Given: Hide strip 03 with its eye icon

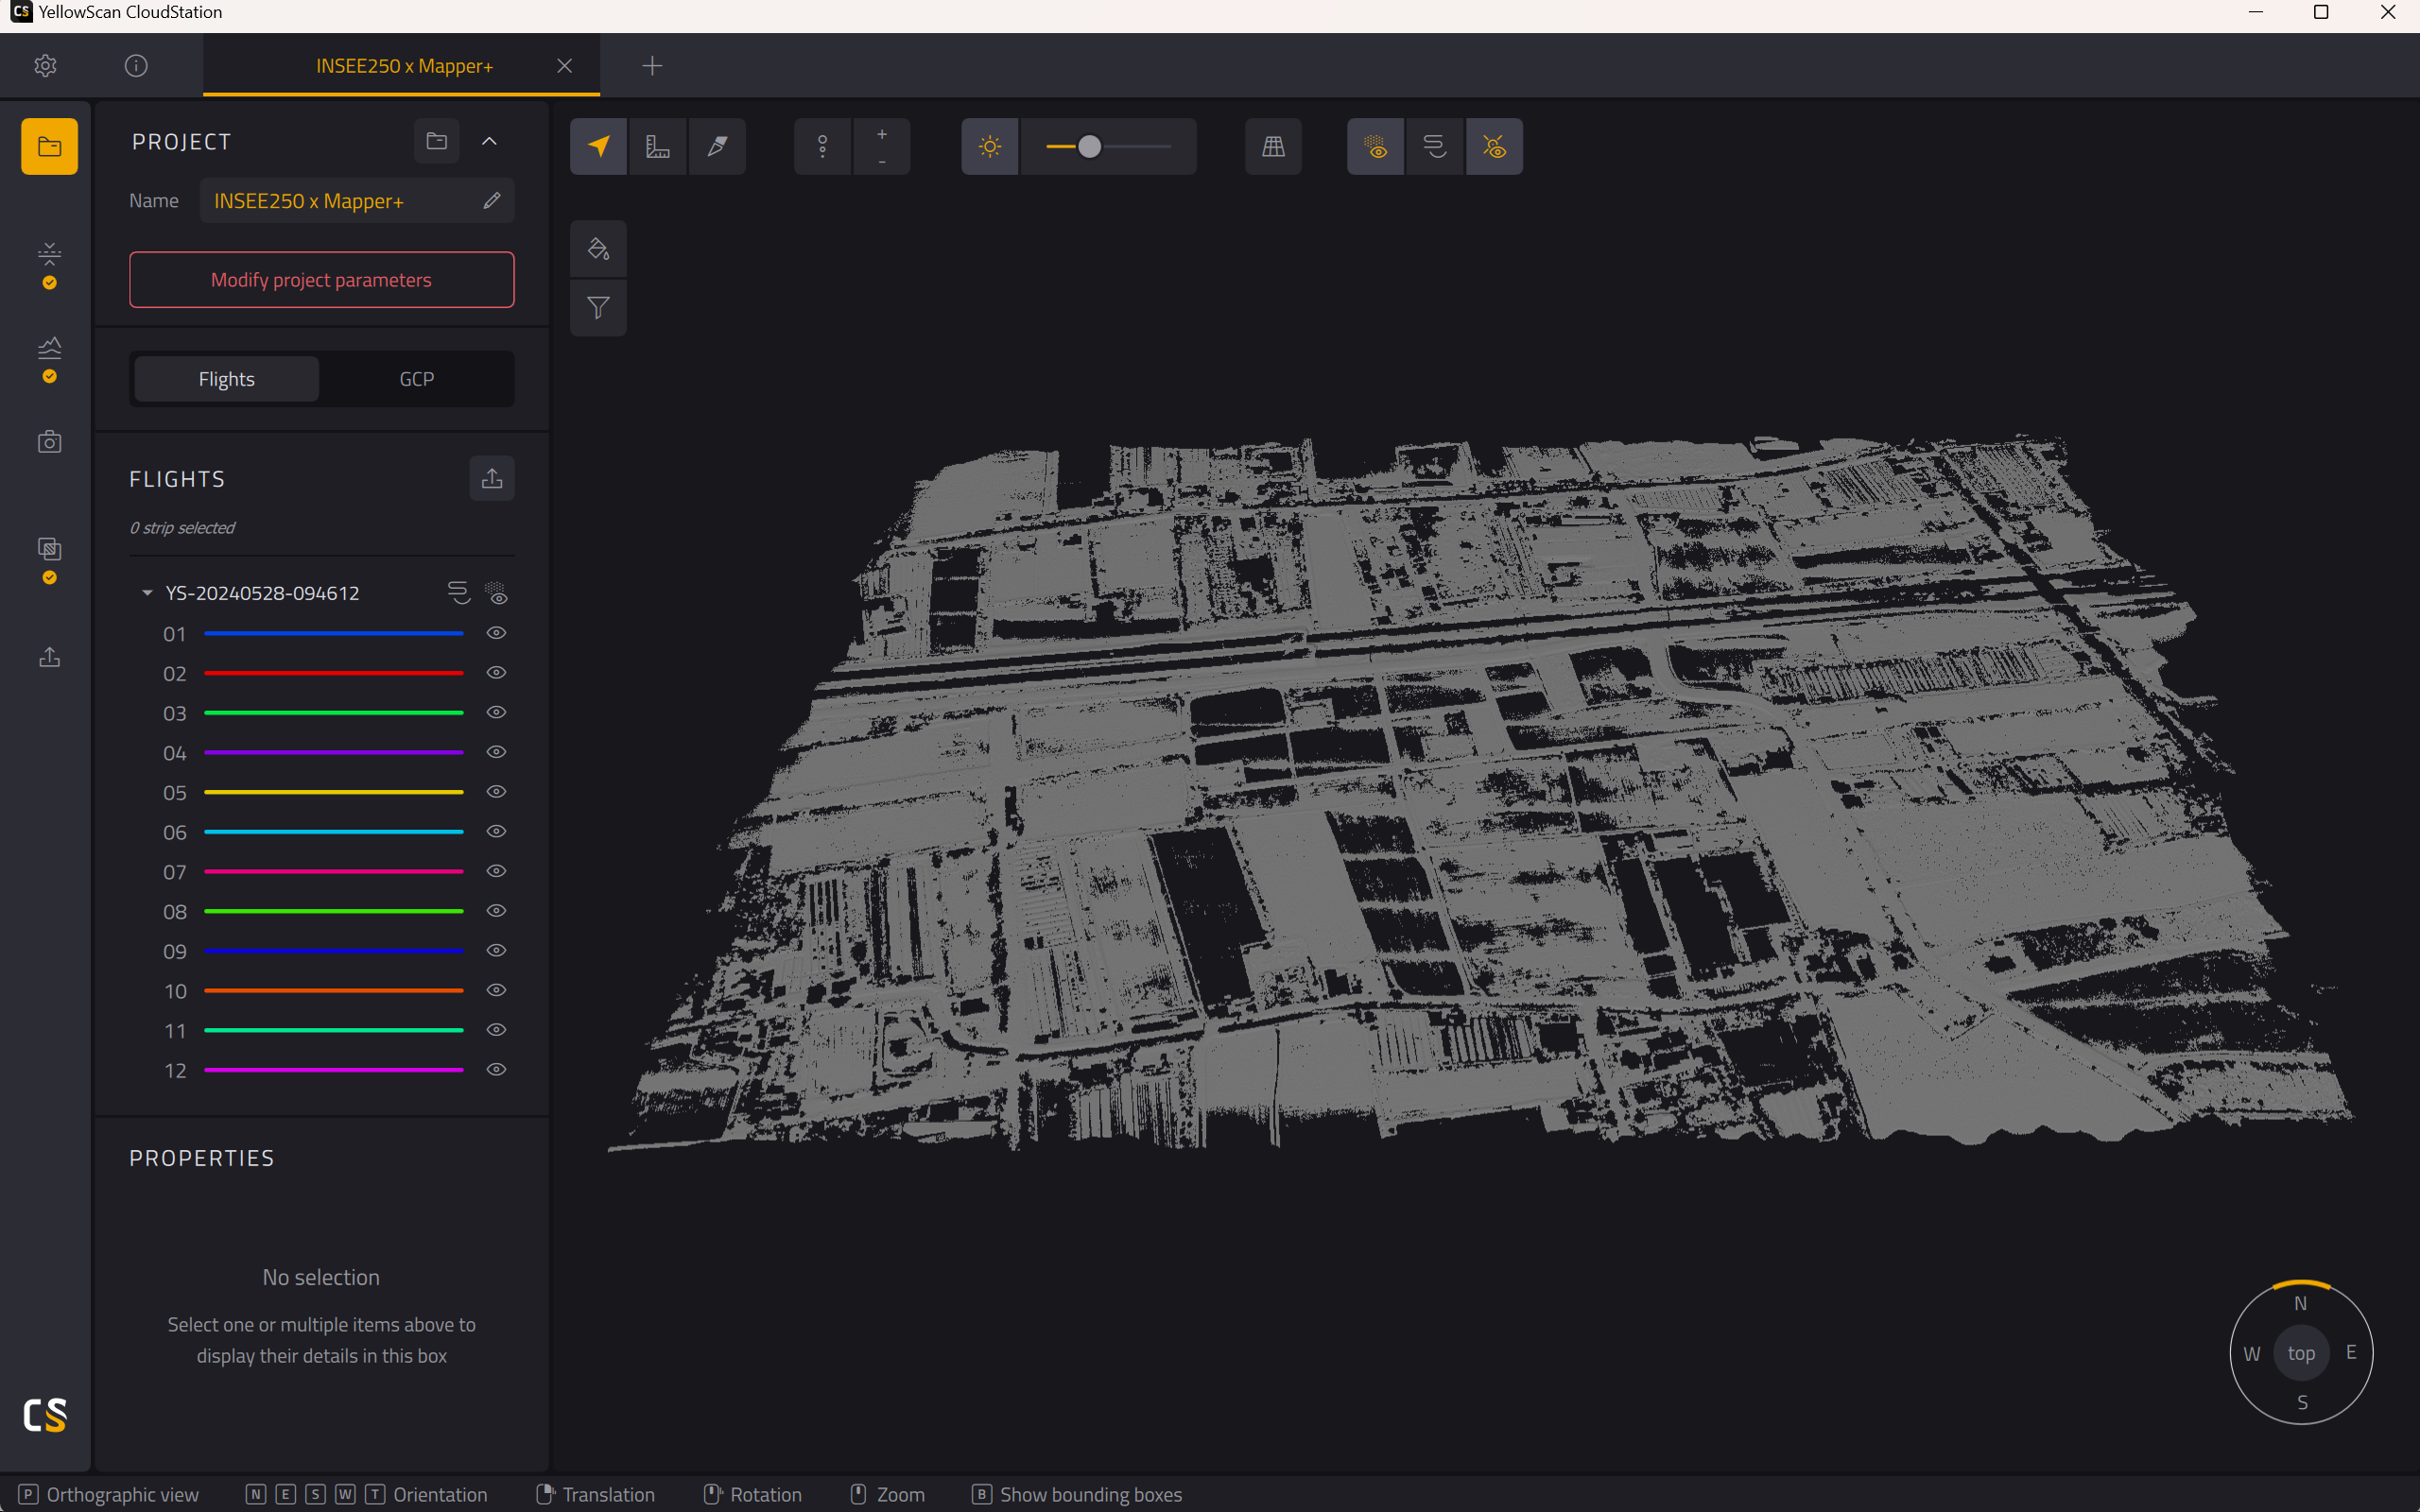Looking at the screenshot, I should 496,713.
